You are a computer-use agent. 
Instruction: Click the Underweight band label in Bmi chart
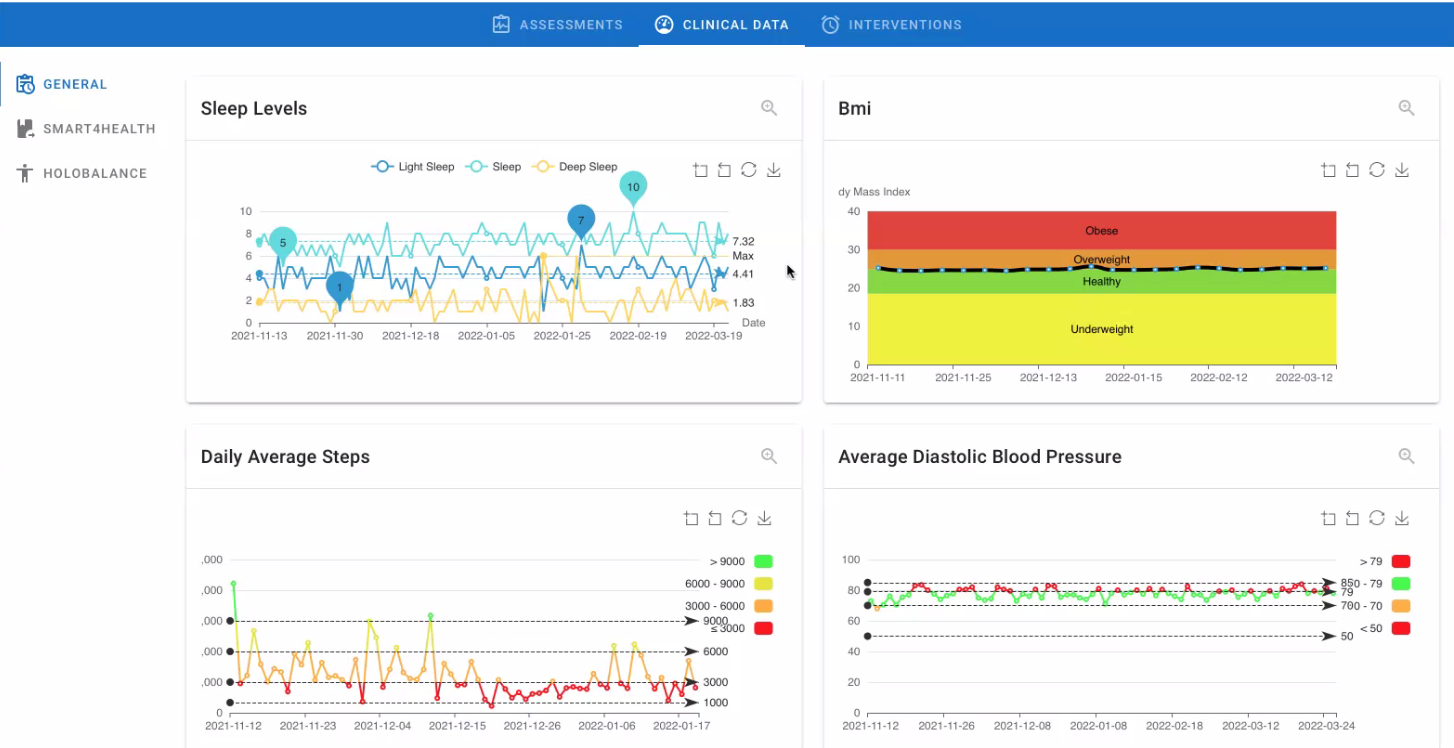coord(1102,329)
